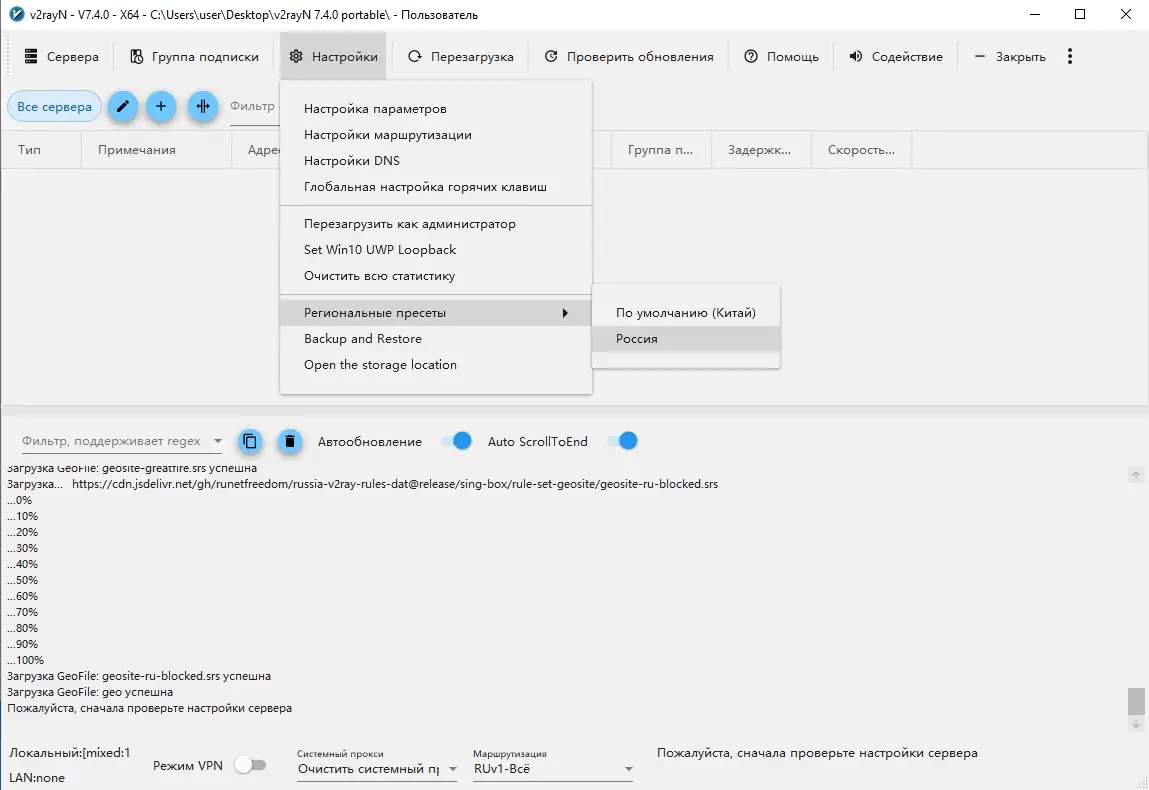Click Backup and Restore

click(363, 338)
